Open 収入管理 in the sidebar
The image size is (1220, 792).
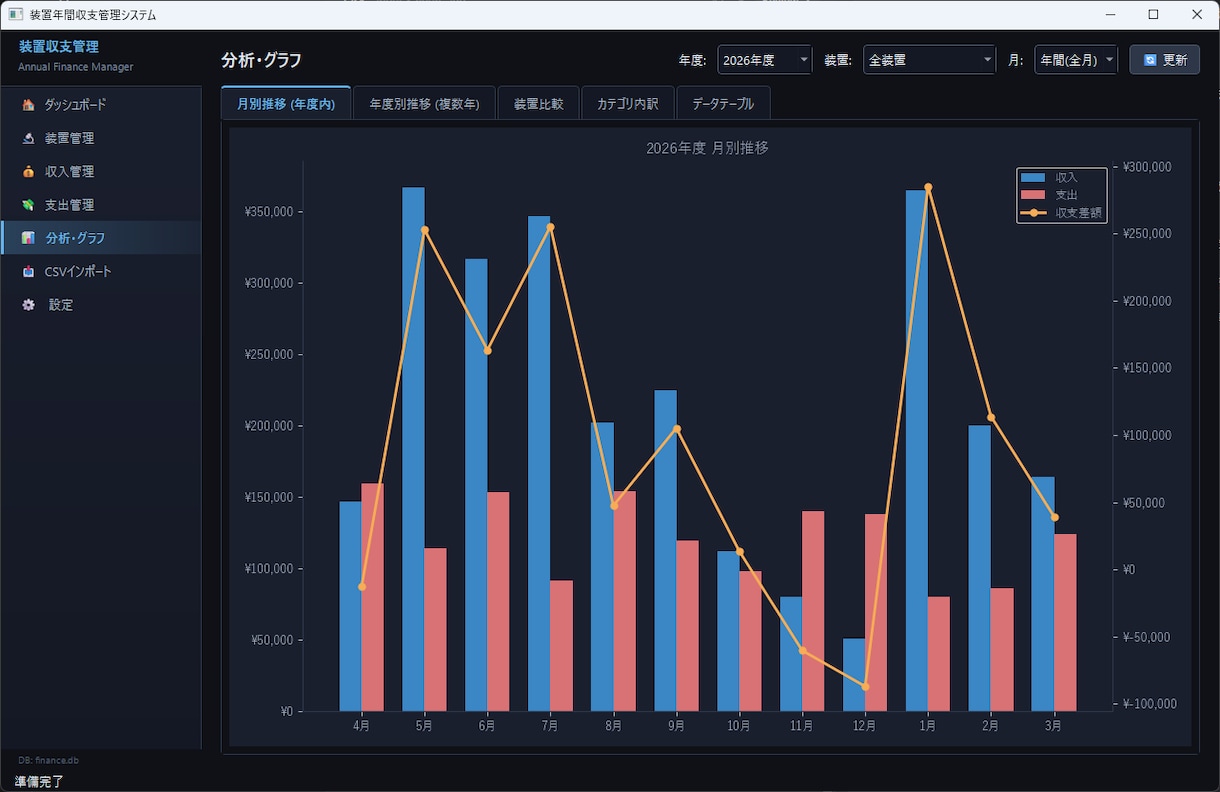pos(101,172)
